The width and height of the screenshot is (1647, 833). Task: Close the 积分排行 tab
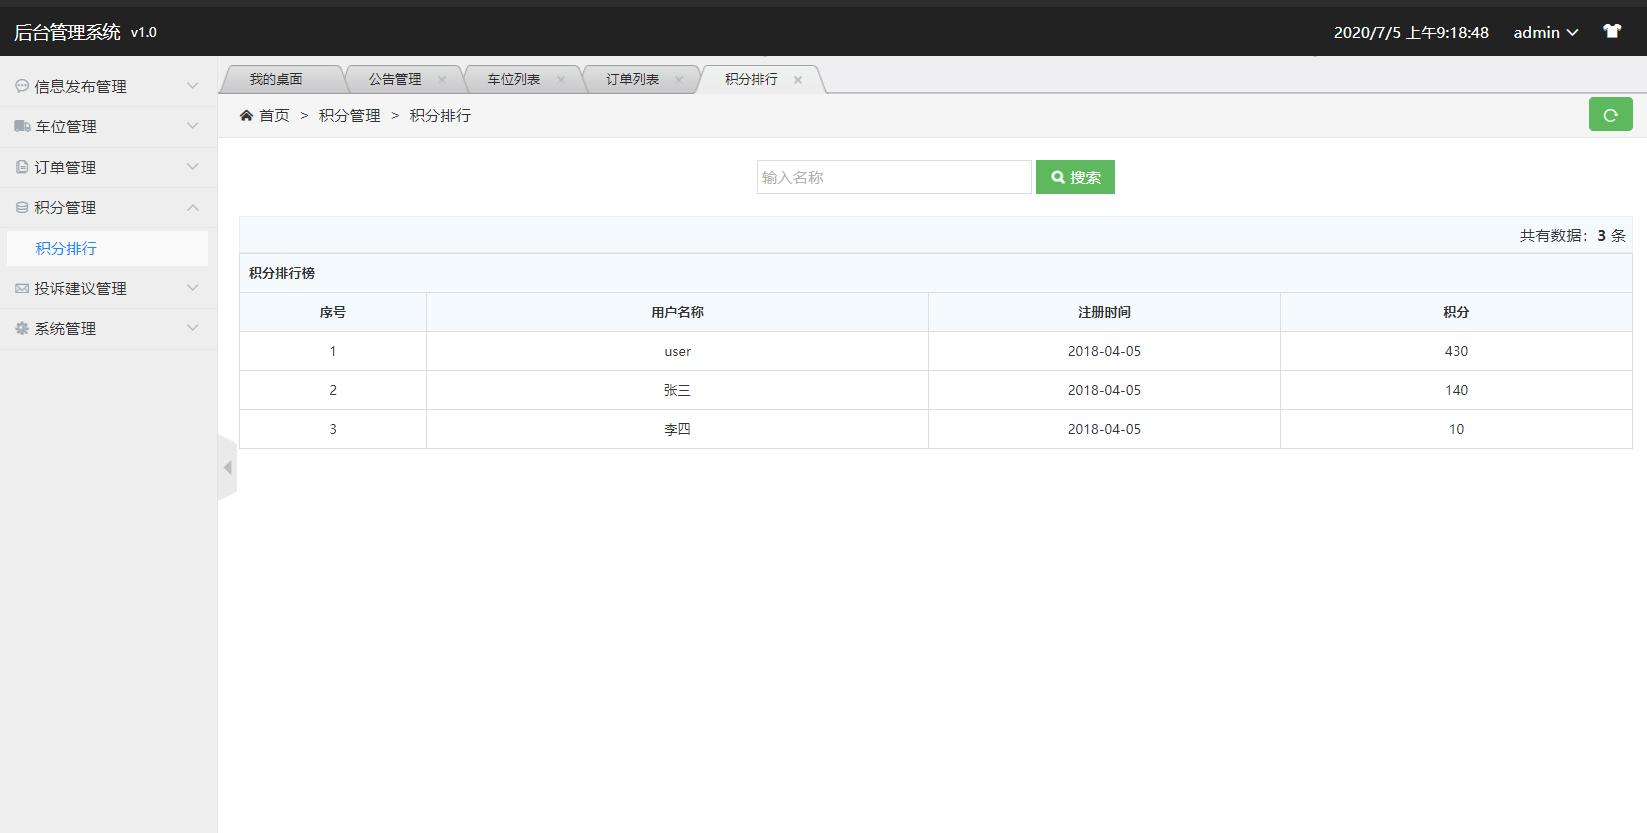coord(798,80)
